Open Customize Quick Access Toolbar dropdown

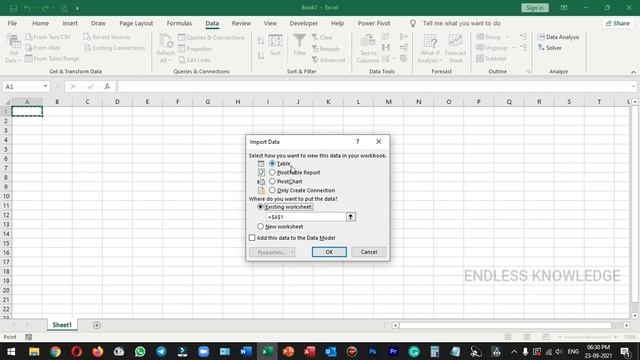pos(77,8)
